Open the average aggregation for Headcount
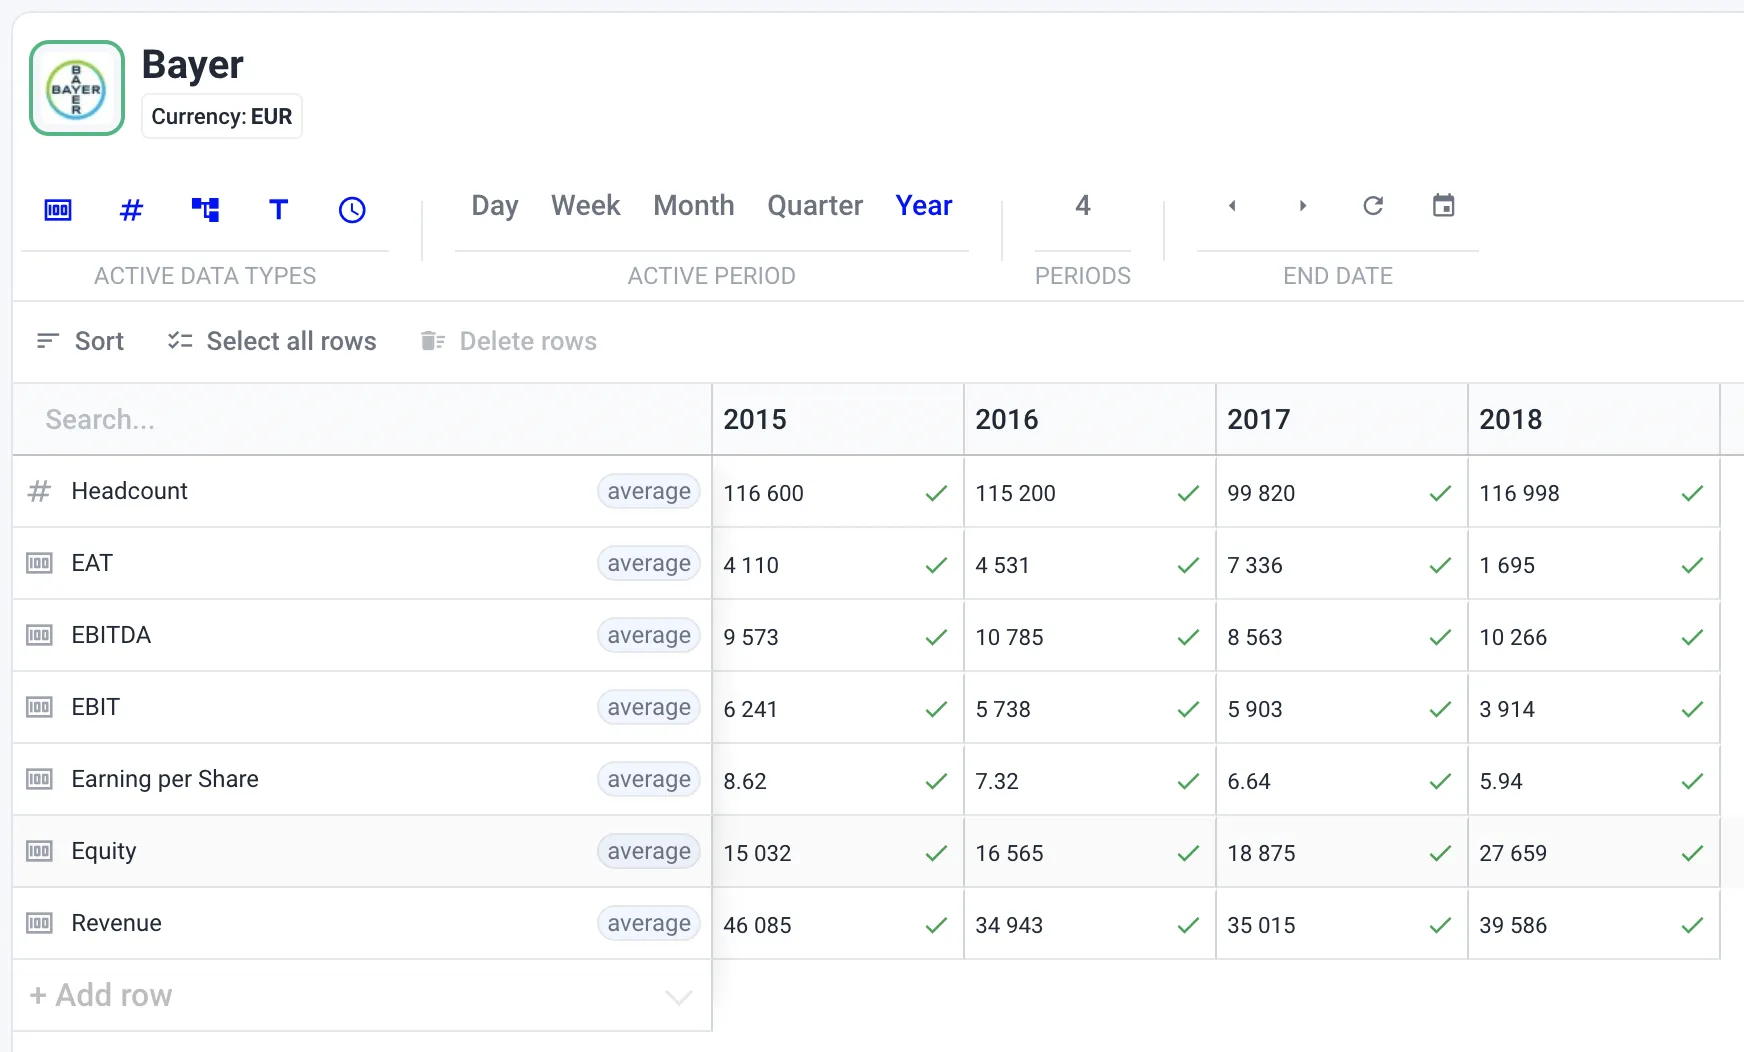The height and width of the screenshot is (1052, 1744). pyautogui.click(x=649, y=491)
